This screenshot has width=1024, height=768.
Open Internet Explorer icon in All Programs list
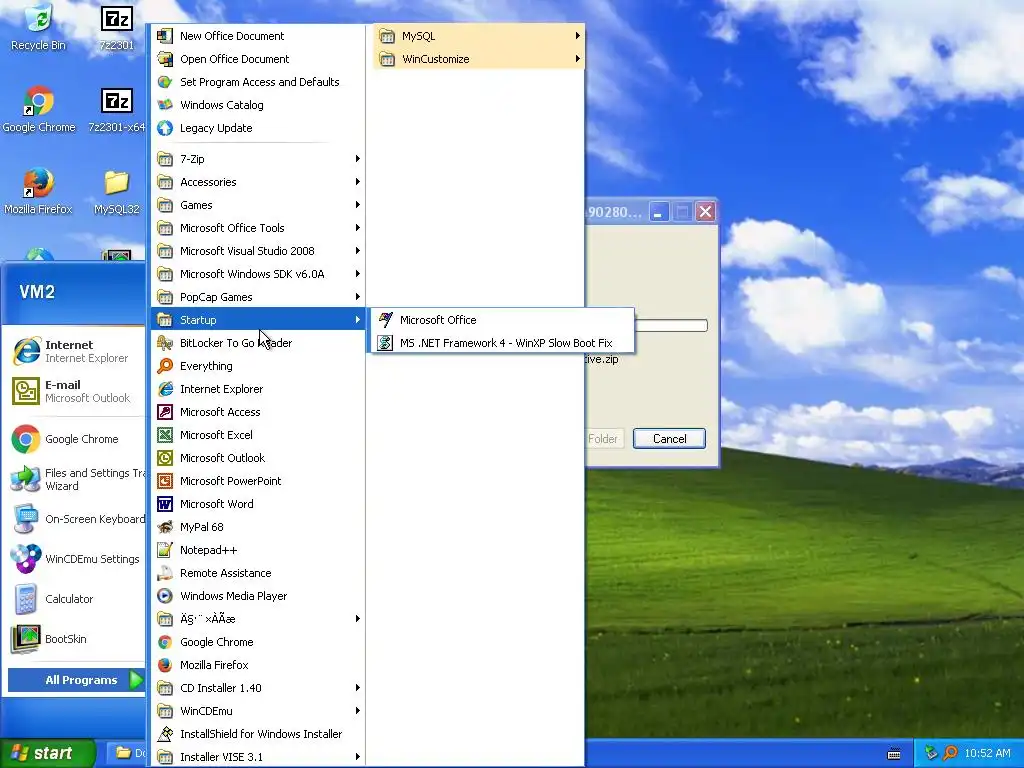coord(165,389)
